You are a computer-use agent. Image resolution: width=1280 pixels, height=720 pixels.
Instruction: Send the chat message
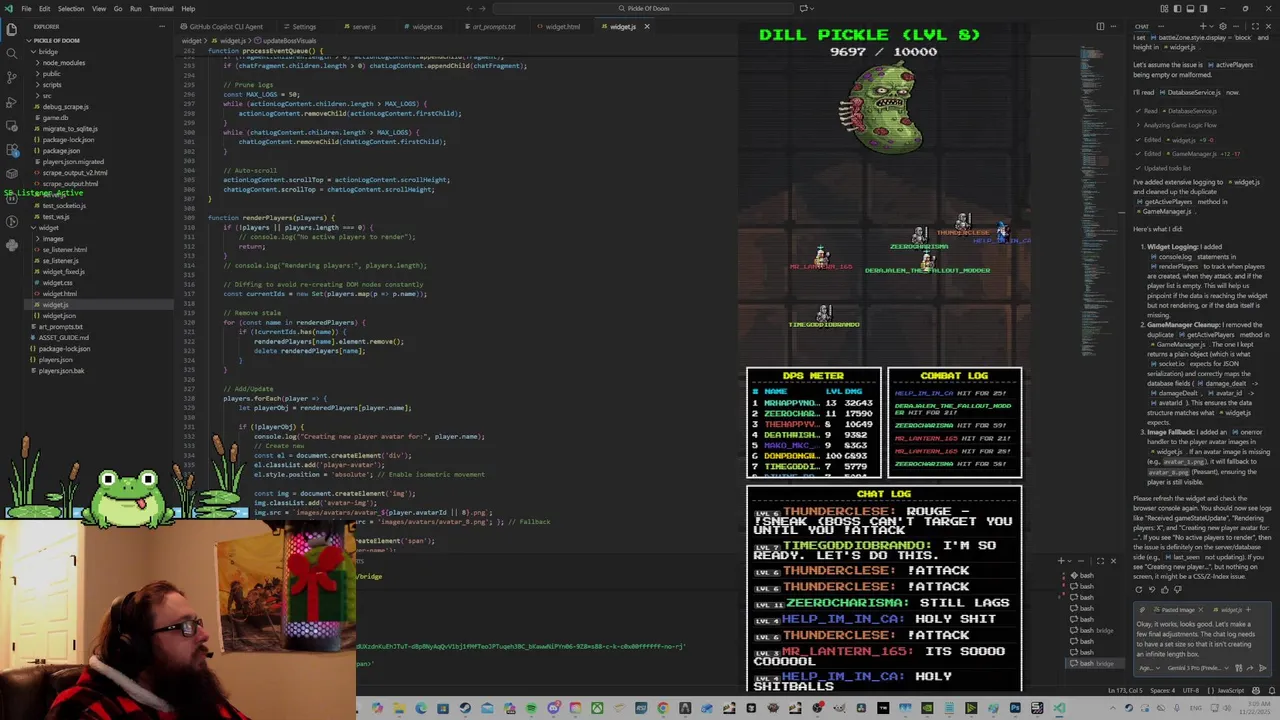[1263, 668]
